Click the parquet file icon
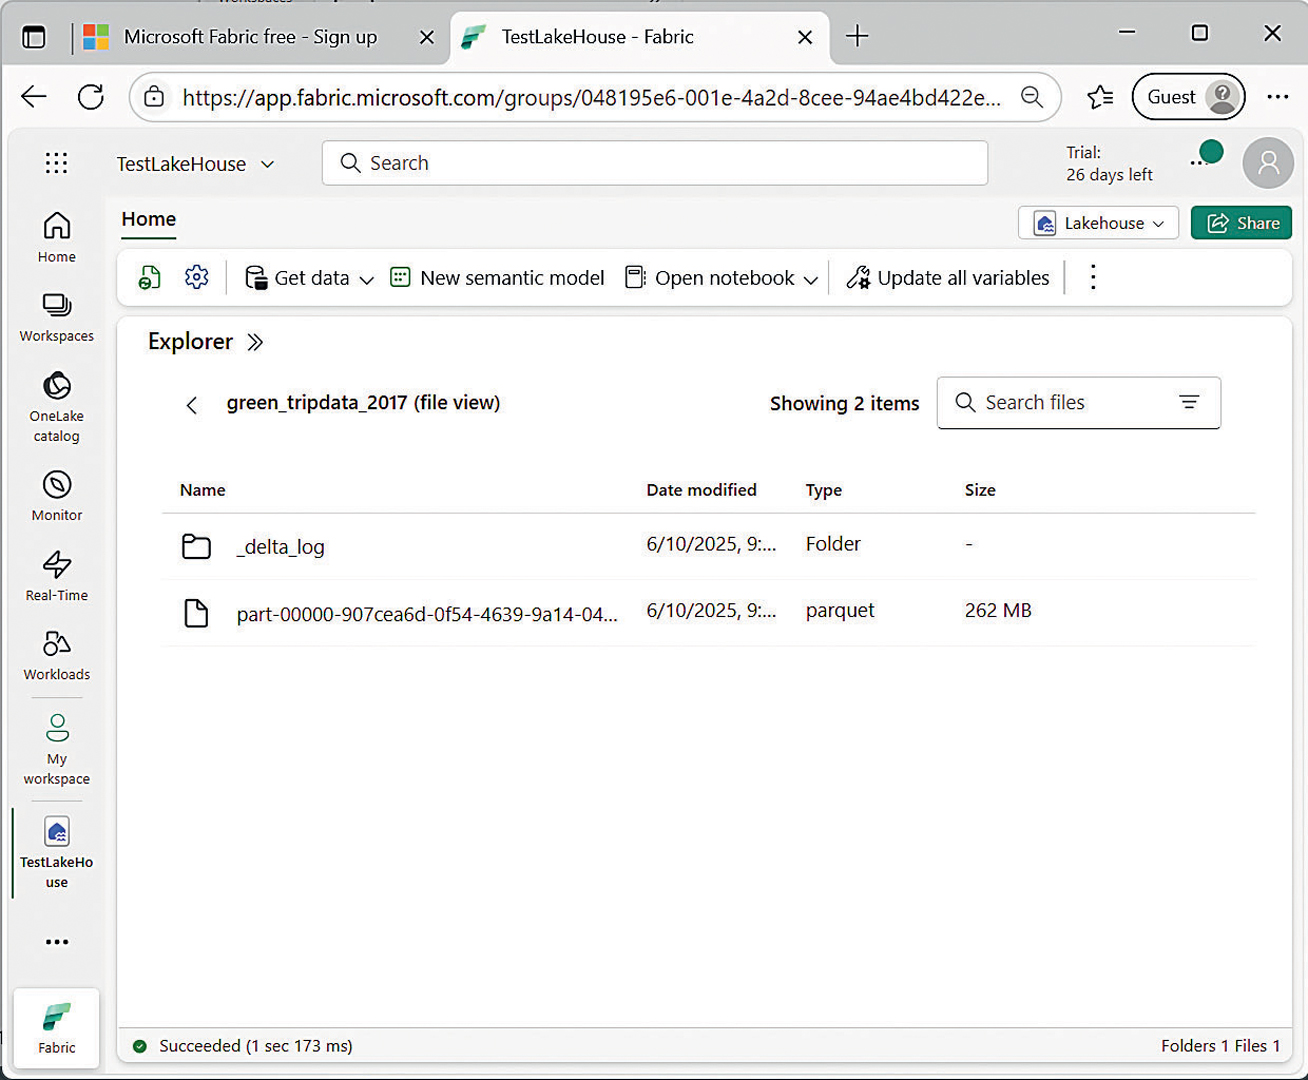This screenshot has width=1308, height=1080. [x=196, y=613]
